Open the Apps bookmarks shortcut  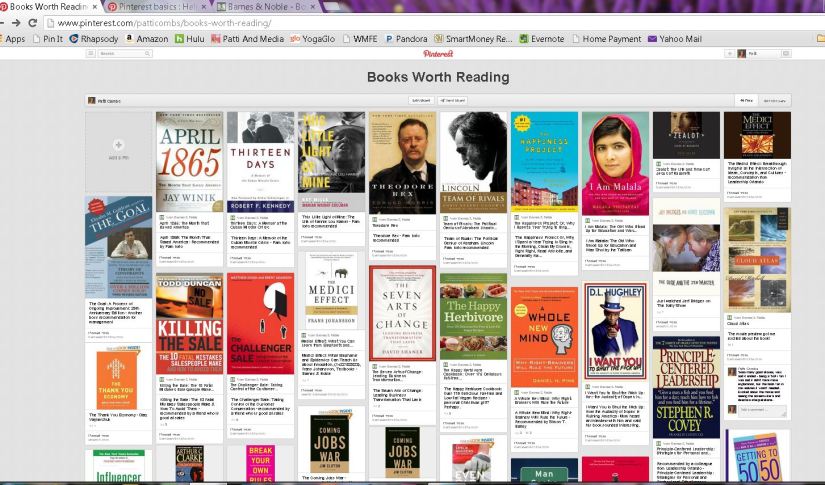tap(14, 39)
